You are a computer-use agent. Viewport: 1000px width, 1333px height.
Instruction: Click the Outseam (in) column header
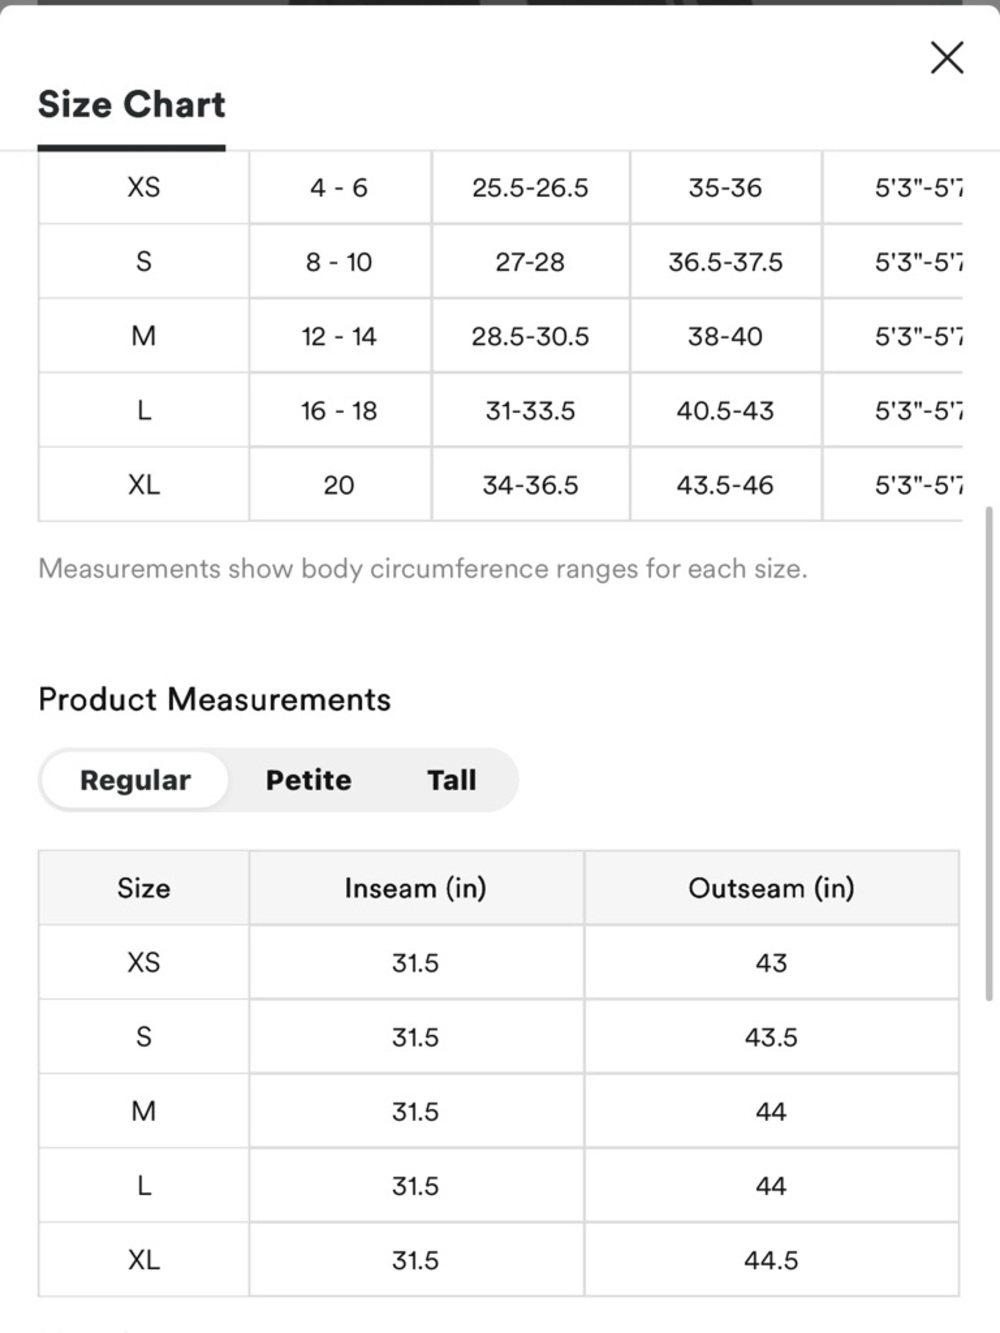point(771,888)
